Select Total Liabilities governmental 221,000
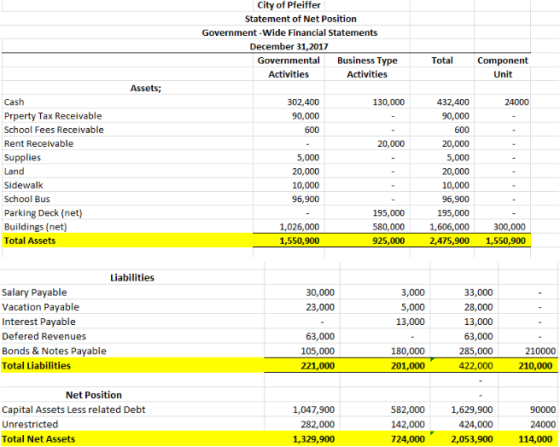560x447 pixels. coord(318,366)
